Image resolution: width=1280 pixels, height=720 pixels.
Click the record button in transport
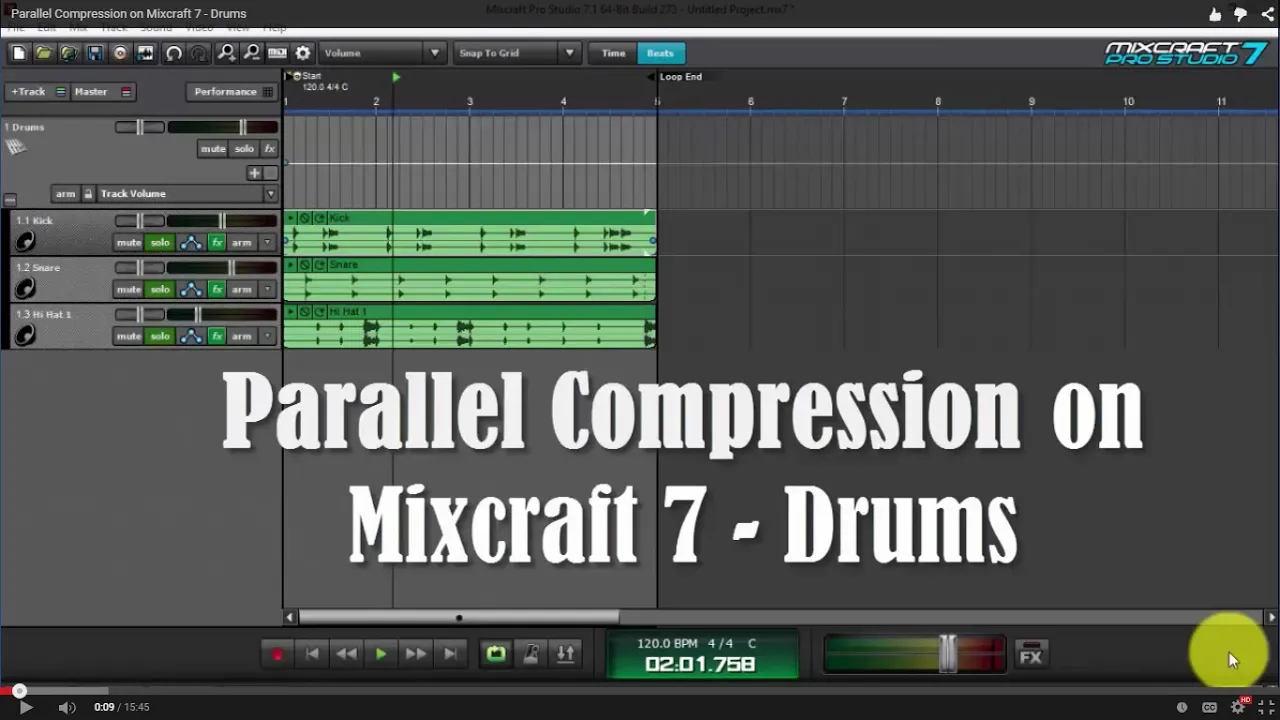tap(278, 654)
